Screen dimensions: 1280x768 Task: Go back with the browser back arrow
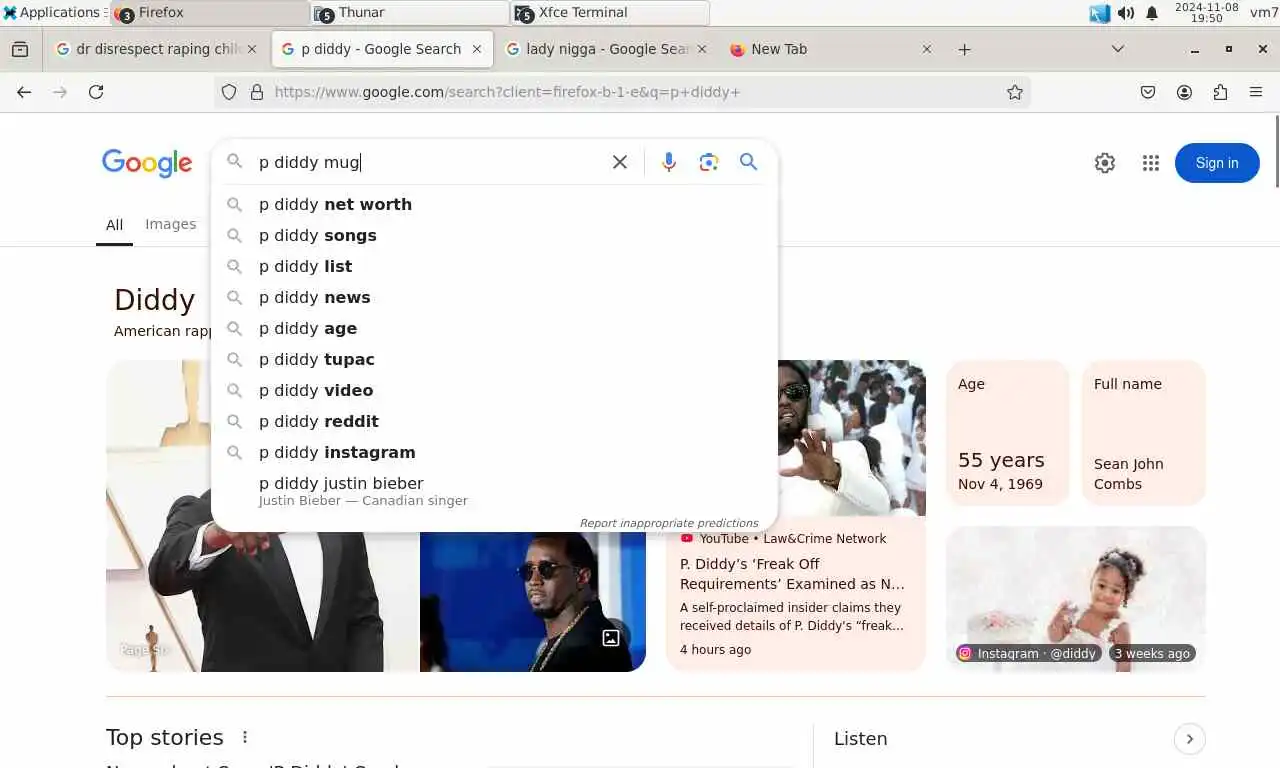coord(24,92)
